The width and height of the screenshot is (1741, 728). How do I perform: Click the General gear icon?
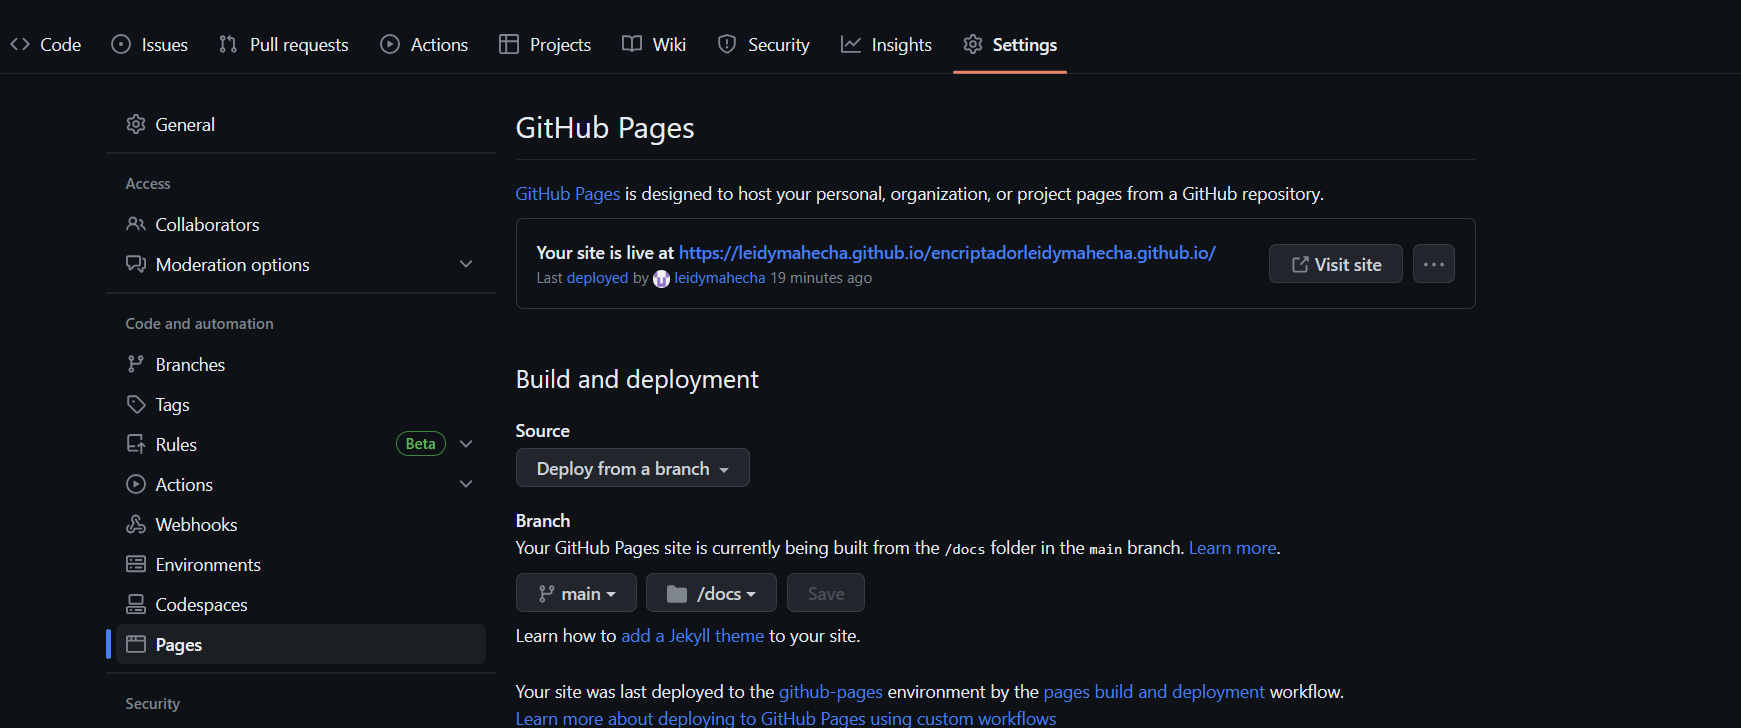[x=136, y=124]
